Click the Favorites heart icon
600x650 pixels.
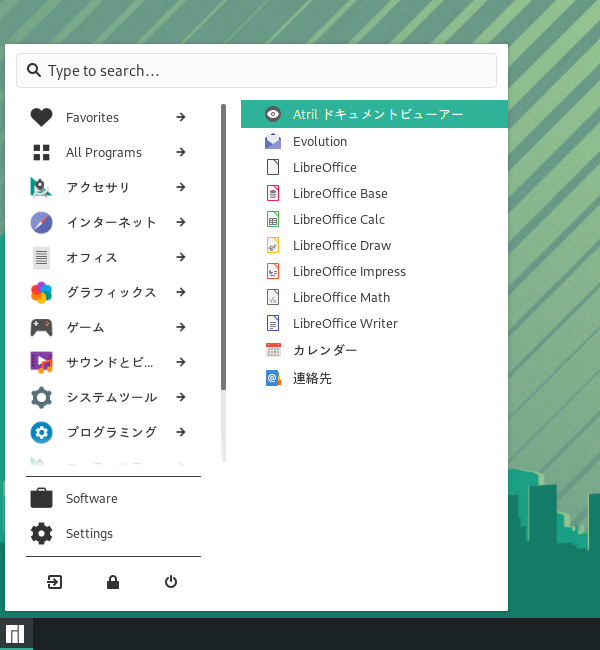pyautogui.click(x=41, y=117)
